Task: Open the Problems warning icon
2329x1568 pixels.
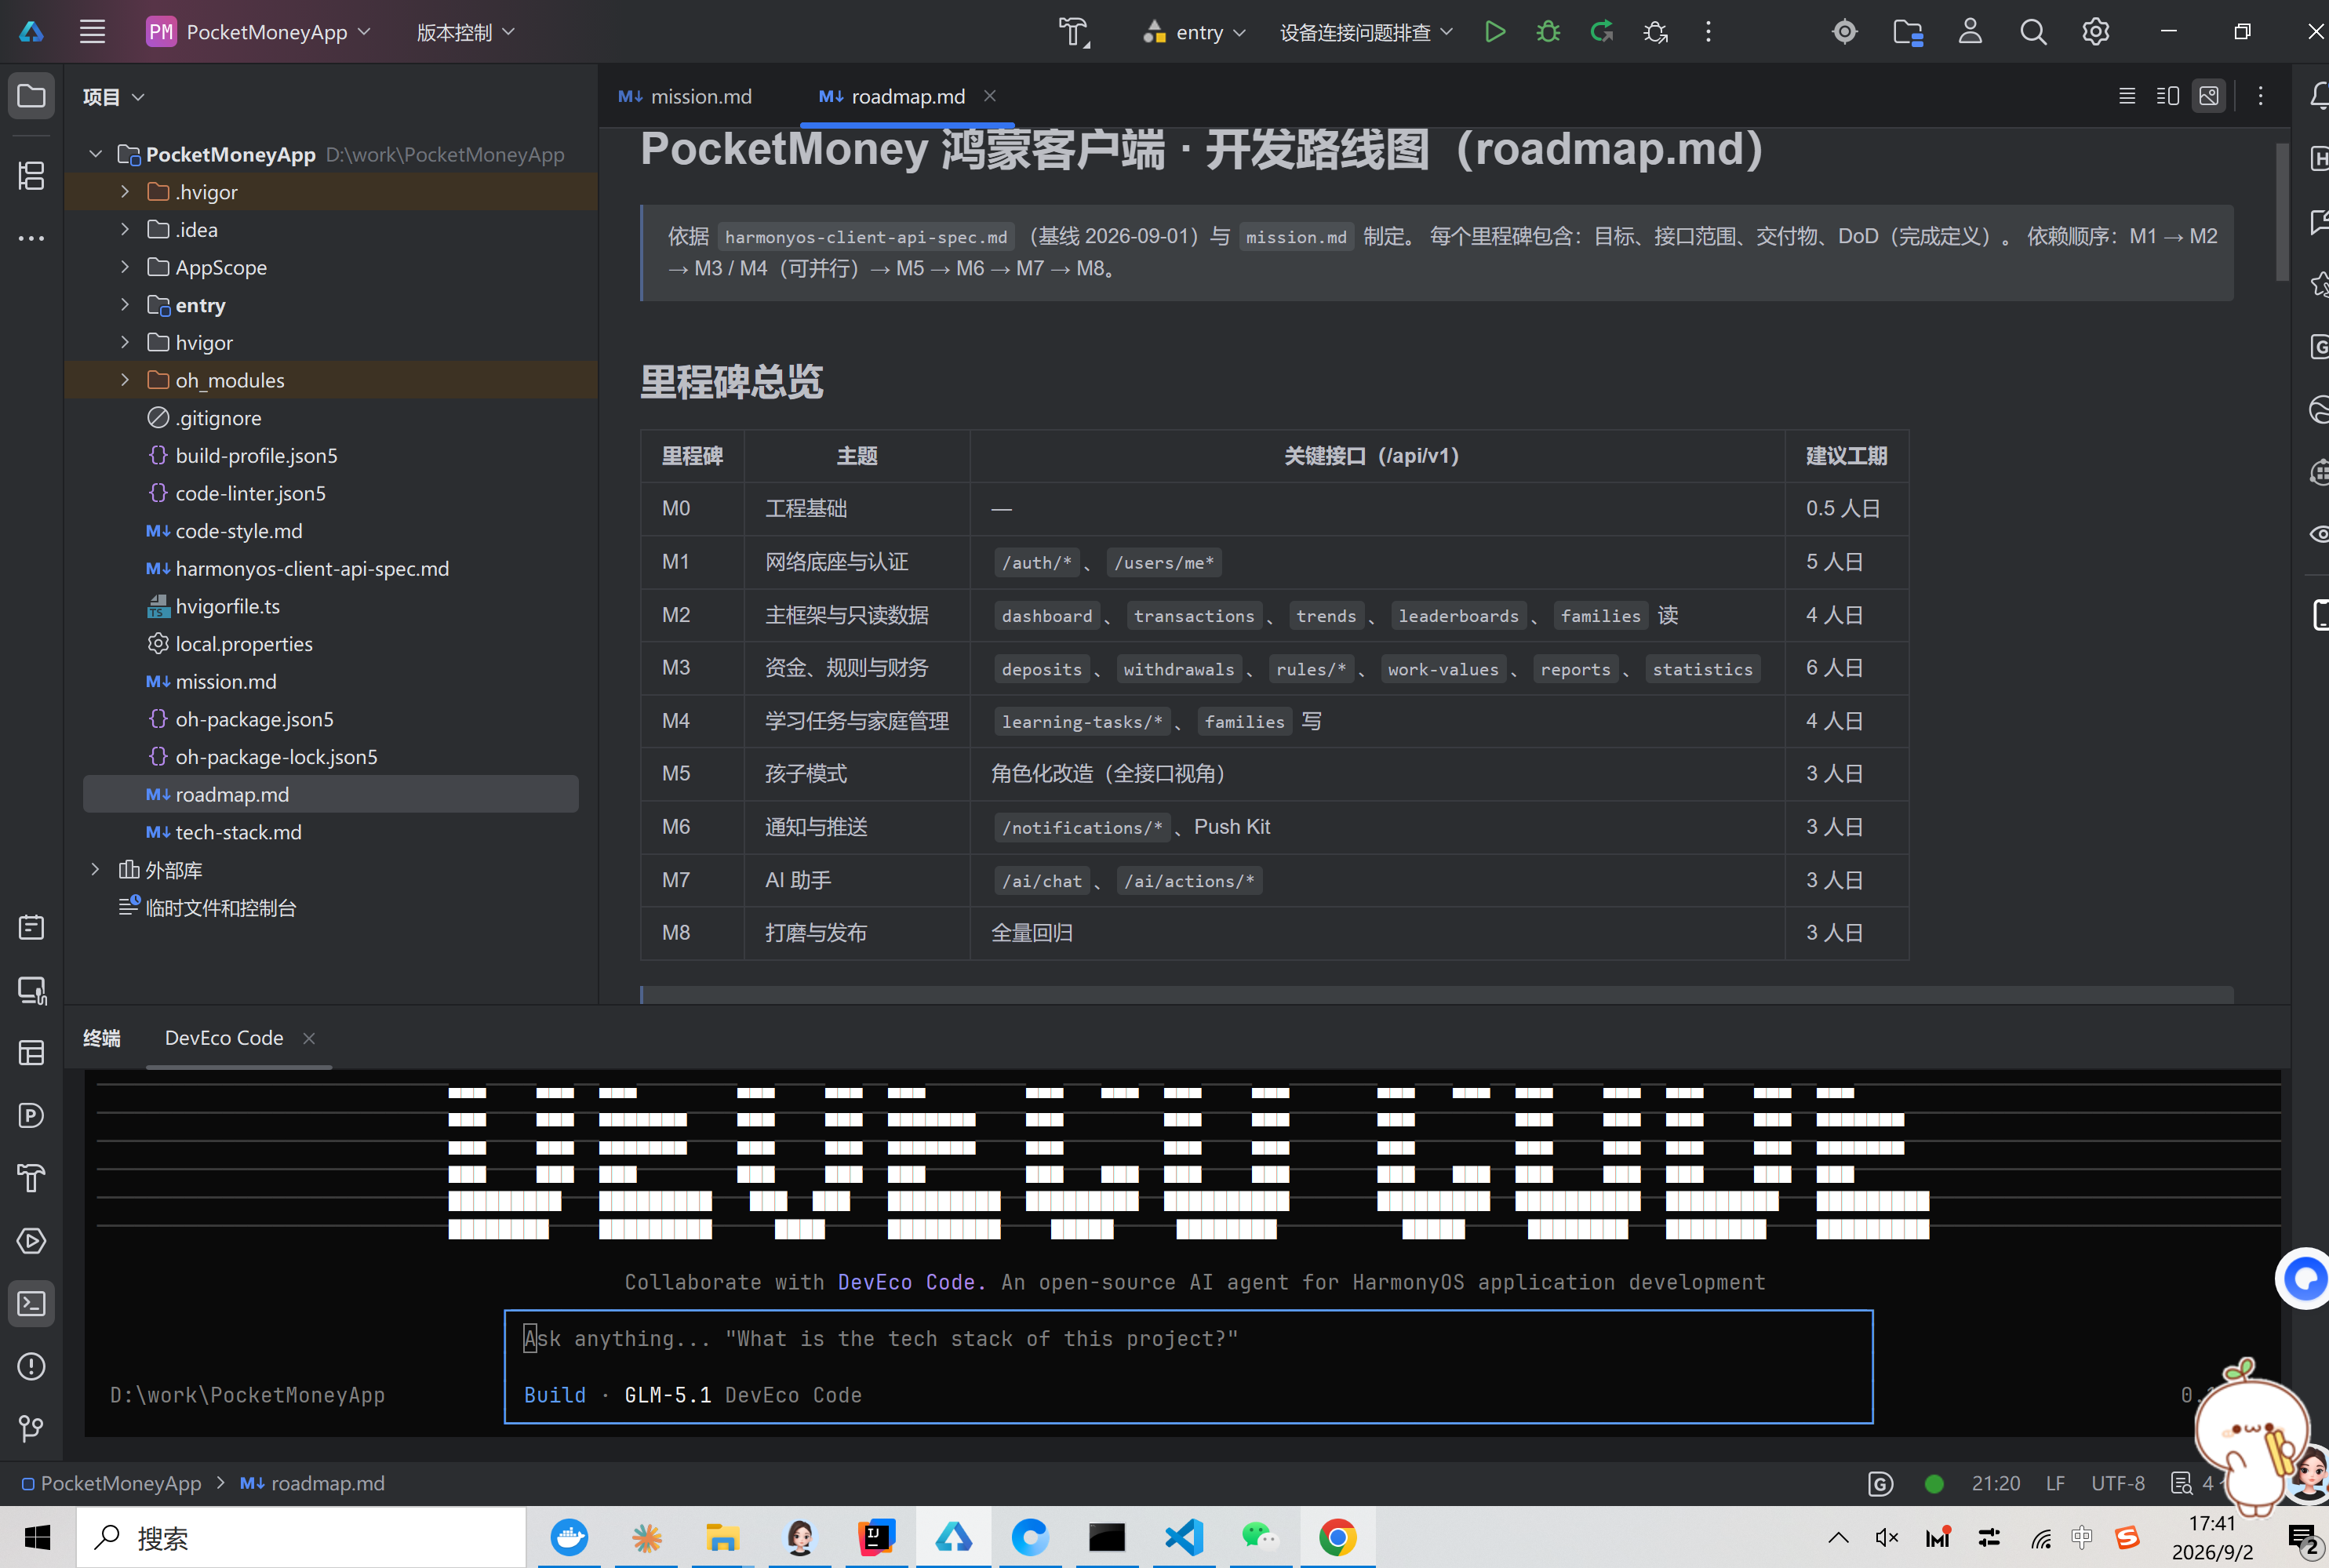Action: (32, 1366)
